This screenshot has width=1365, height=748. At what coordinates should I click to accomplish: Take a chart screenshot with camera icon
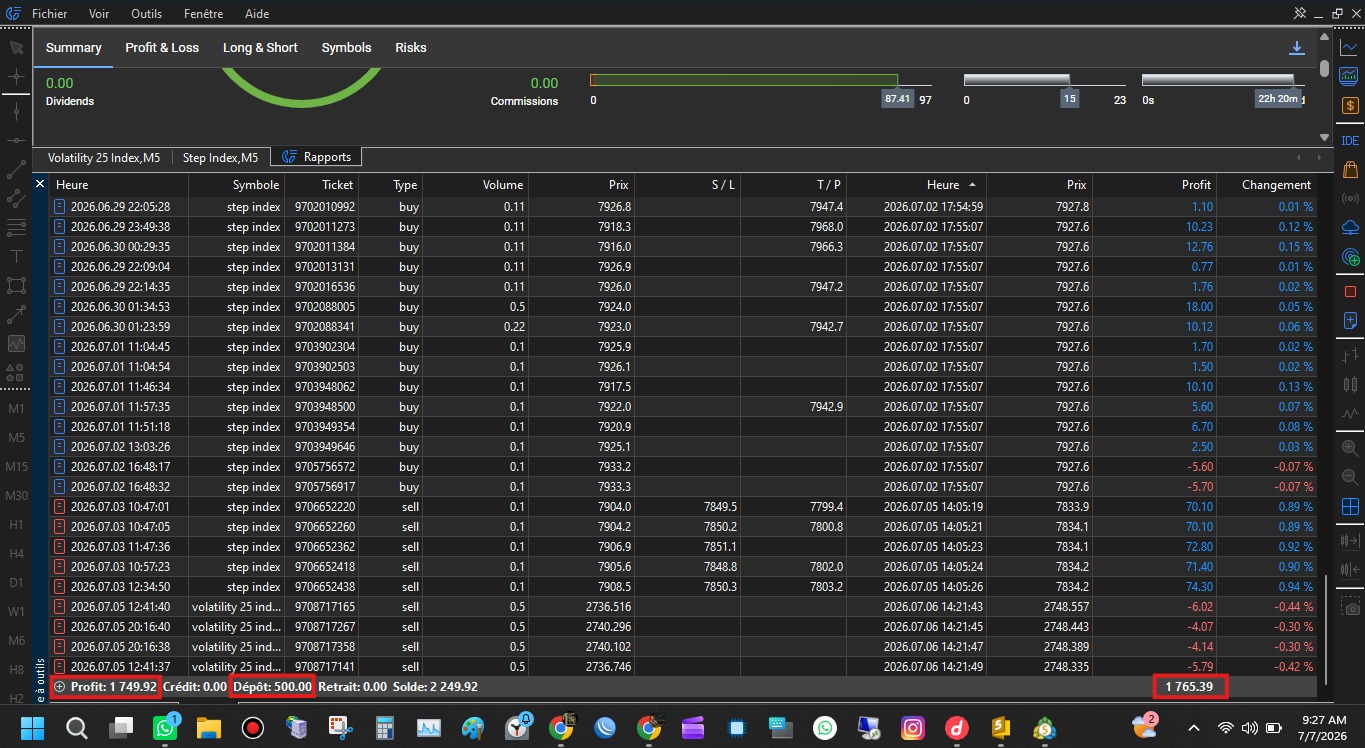[x=1350, y=608]
